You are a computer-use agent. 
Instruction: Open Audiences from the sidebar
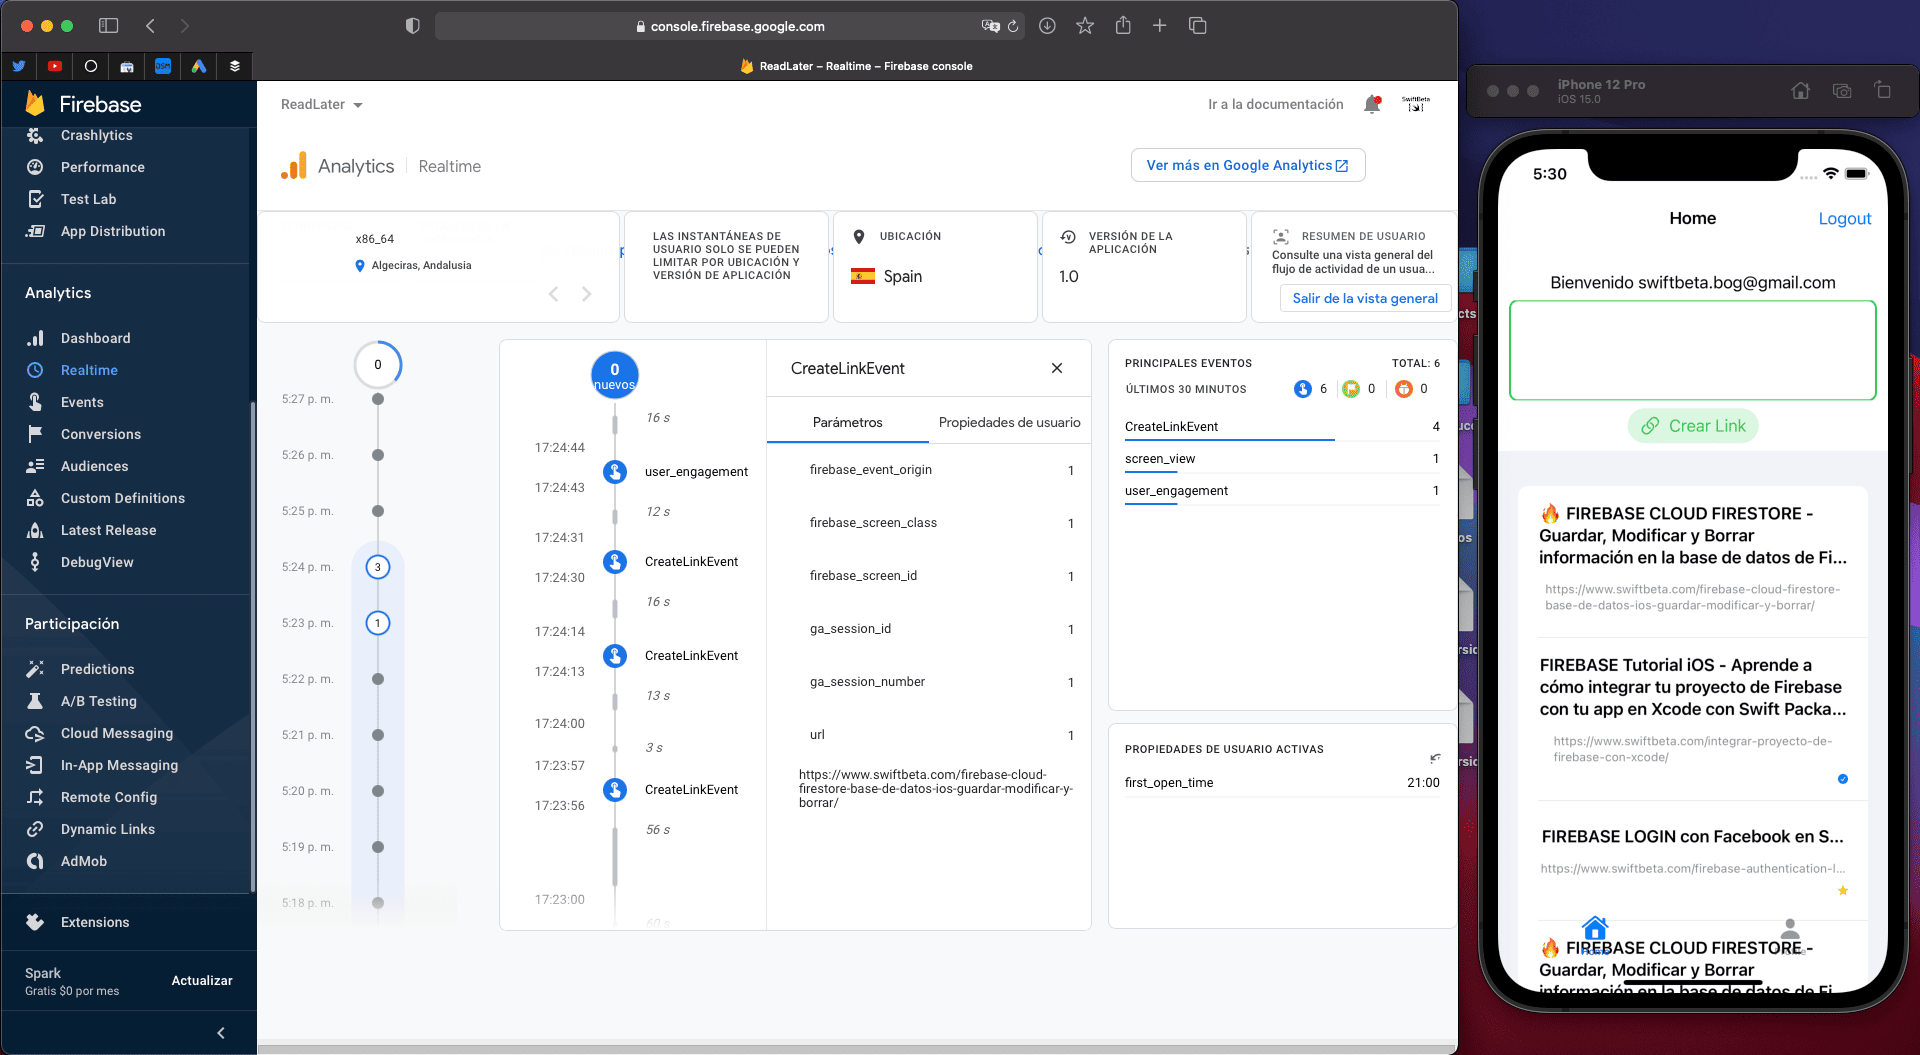click(x=94, y=466)
